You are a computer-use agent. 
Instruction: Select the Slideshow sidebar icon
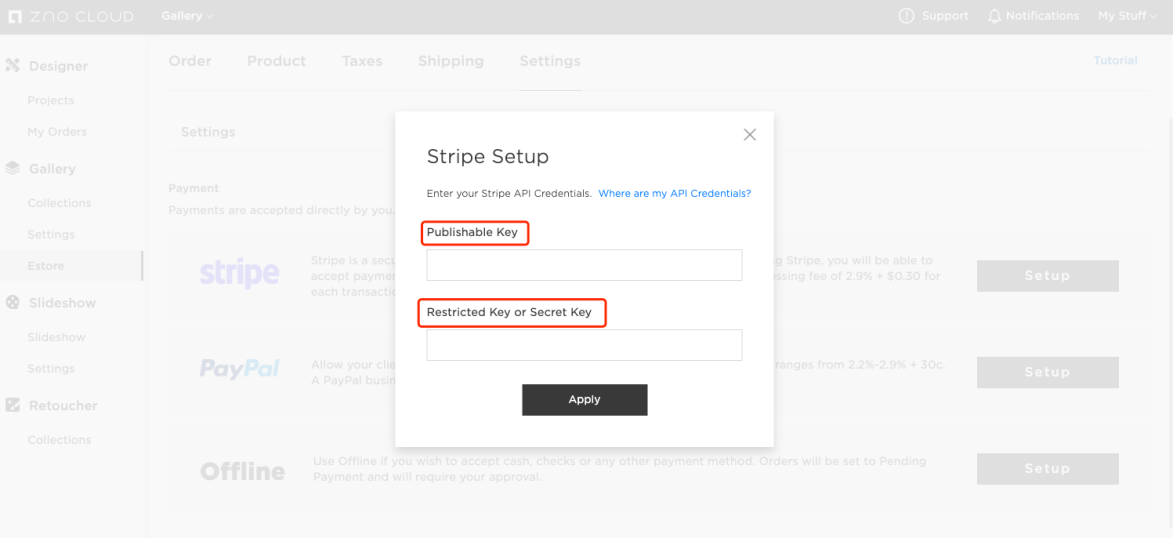tap(13, 303)
